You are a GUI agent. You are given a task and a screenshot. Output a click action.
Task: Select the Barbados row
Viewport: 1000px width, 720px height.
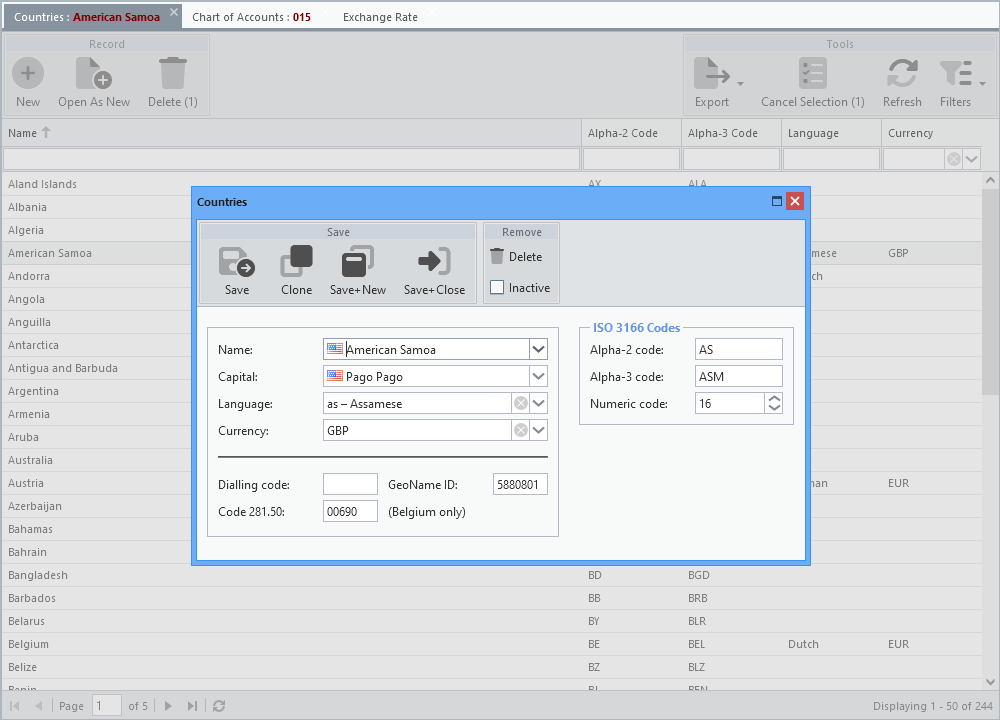492,598
